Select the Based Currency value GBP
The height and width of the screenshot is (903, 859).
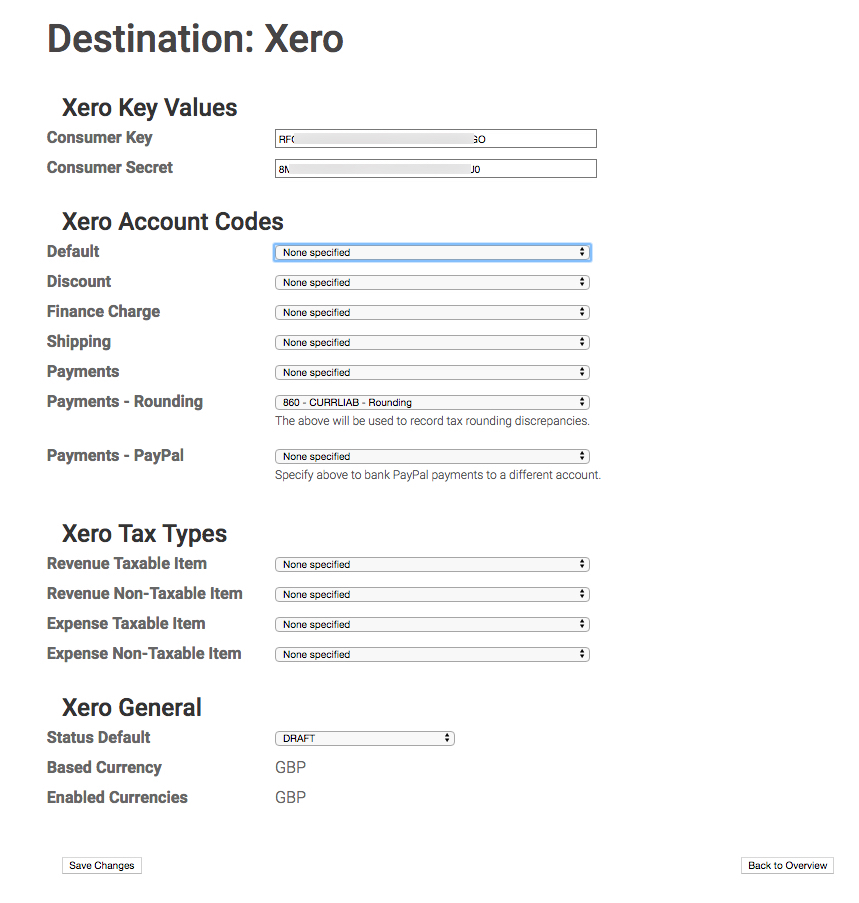click(x=291, y=768)
